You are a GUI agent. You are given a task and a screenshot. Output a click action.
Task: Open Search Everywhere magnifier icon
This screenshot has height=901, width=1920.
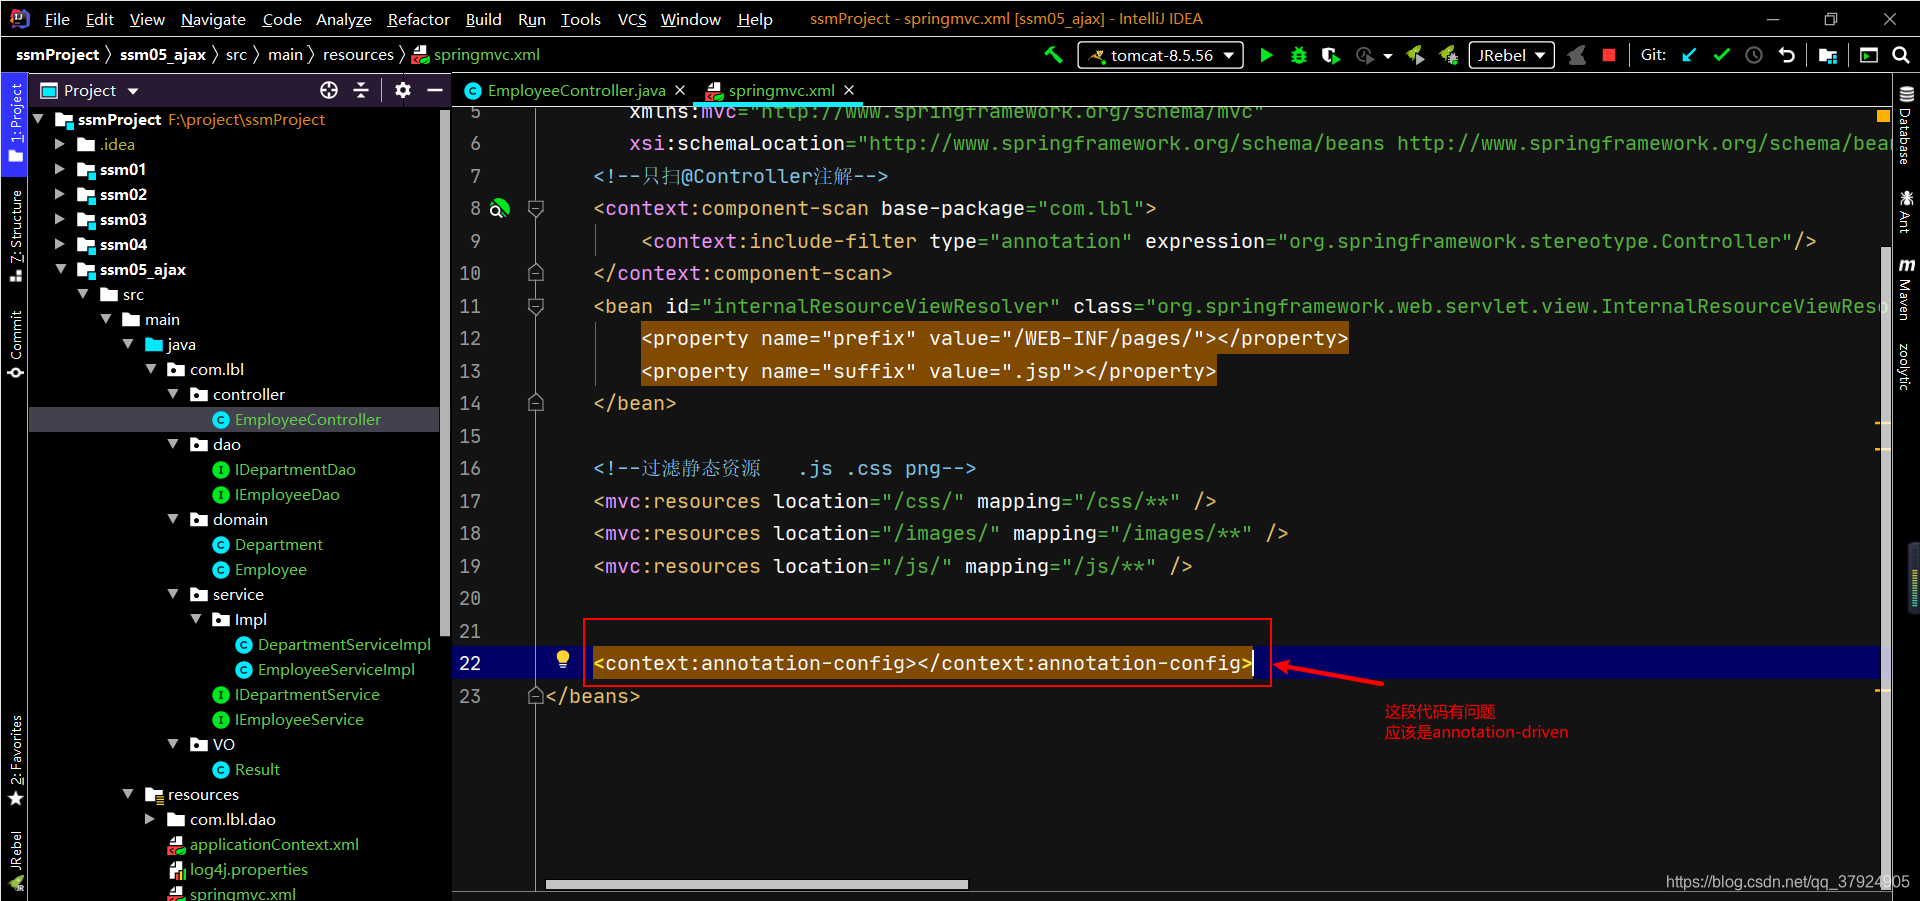[x=1901, y=55]
